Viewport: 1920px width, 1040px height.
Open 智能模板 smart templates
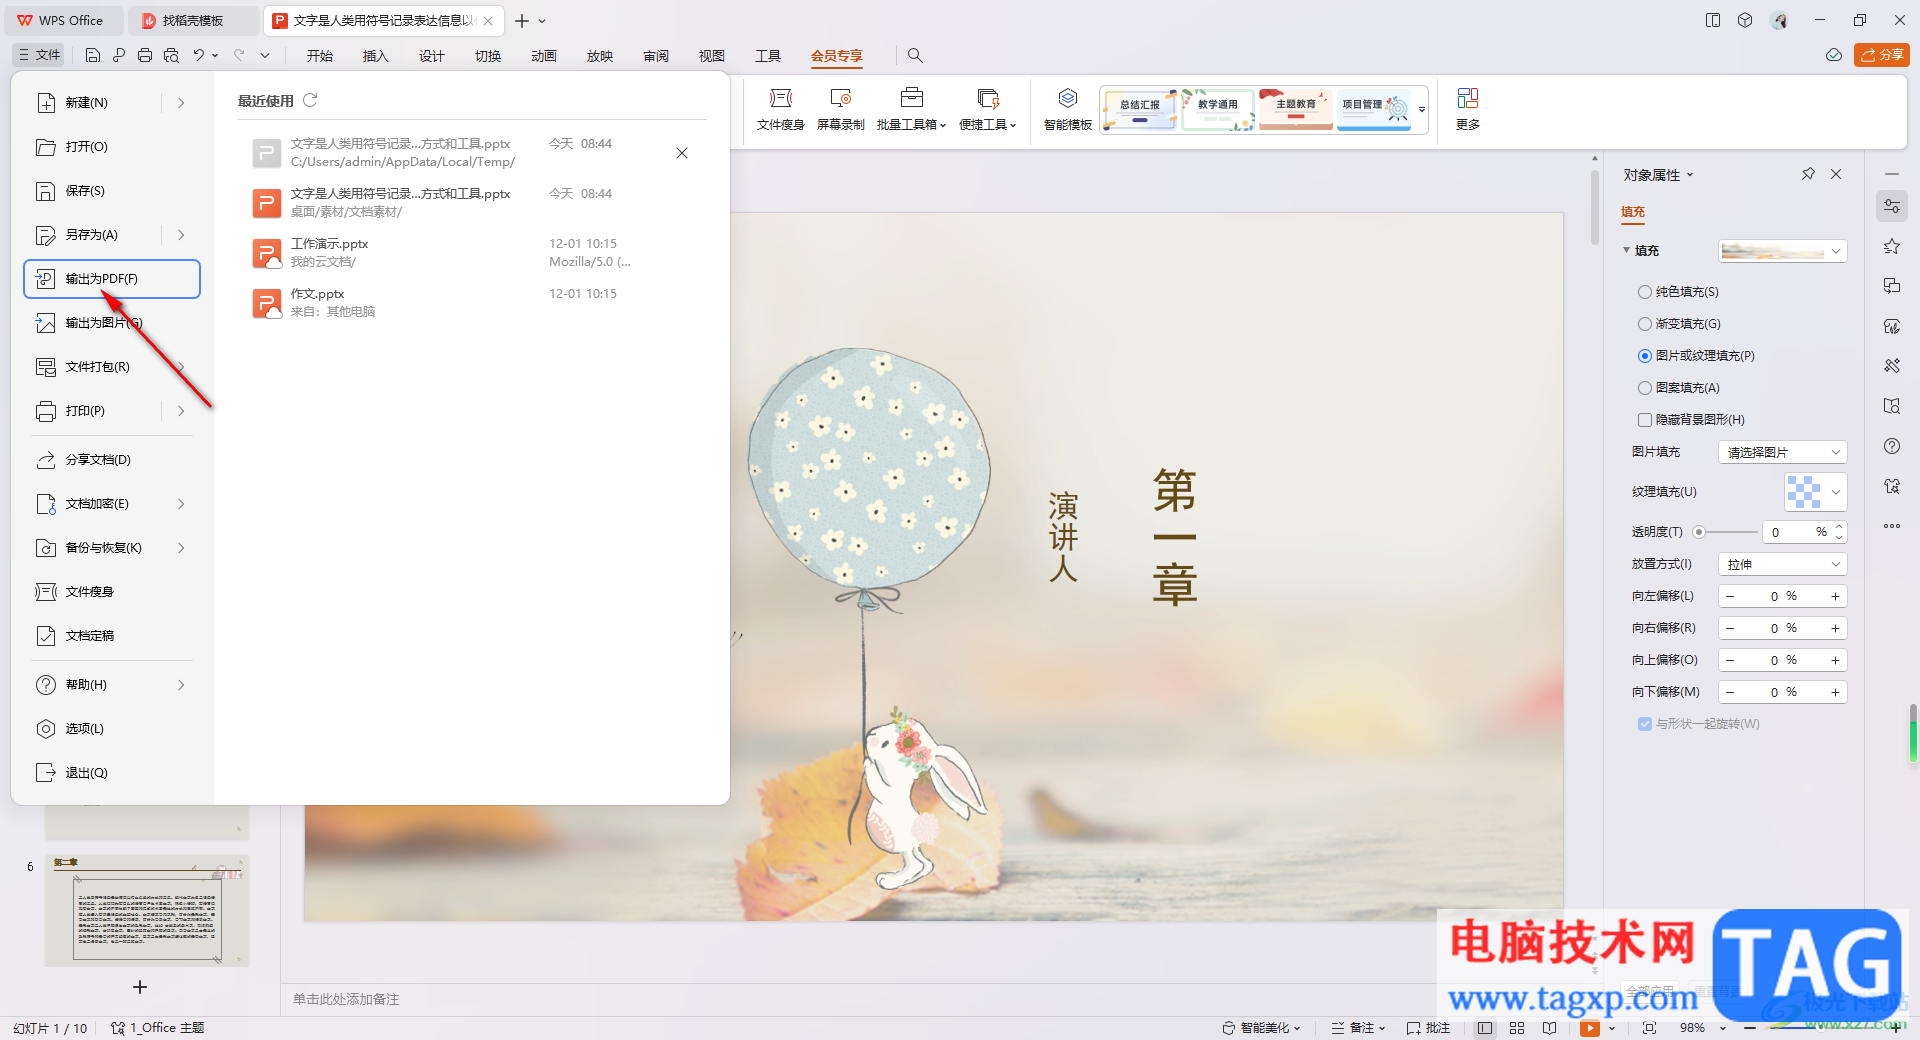click(1067, 109)
